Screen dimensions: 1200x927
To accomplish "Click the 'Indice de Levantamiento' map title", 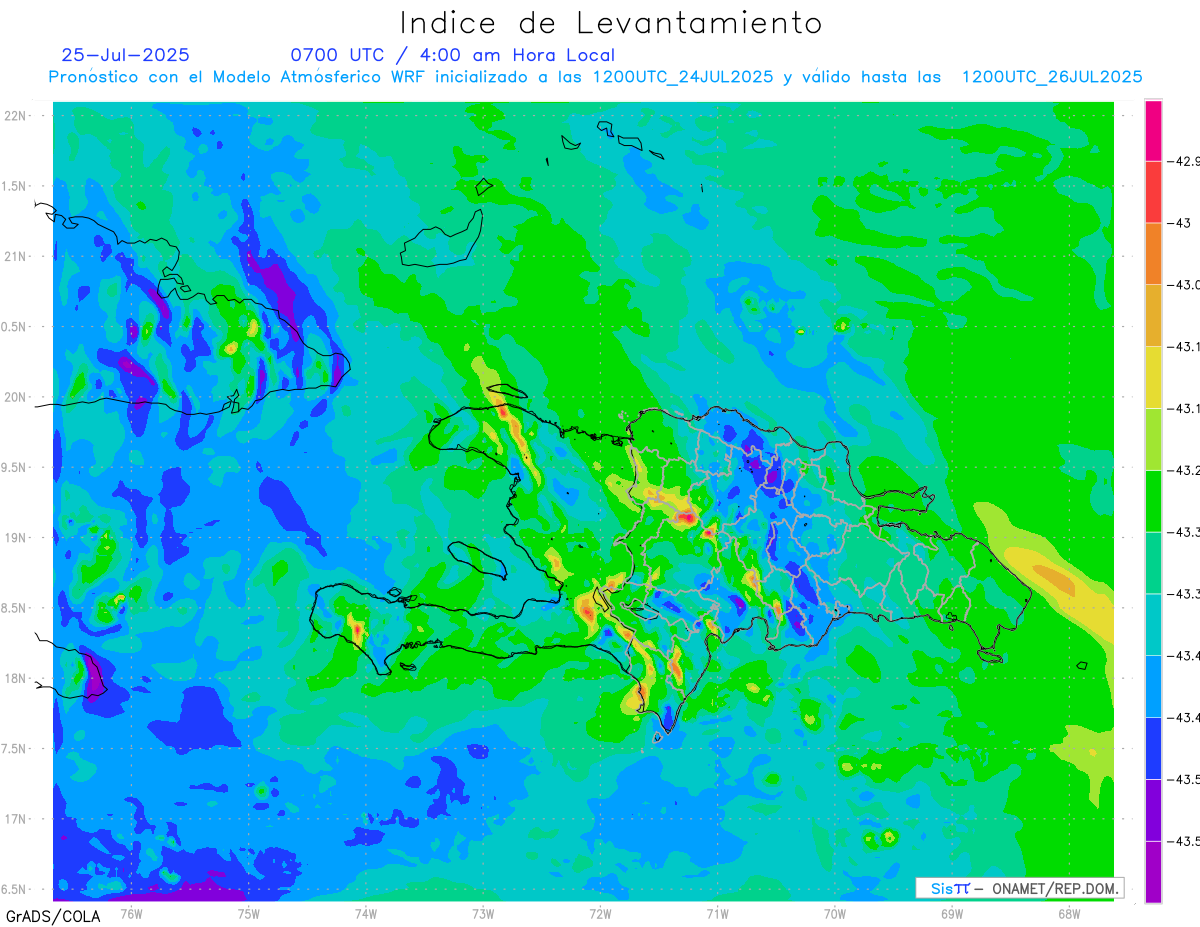I will coord(611,22).
